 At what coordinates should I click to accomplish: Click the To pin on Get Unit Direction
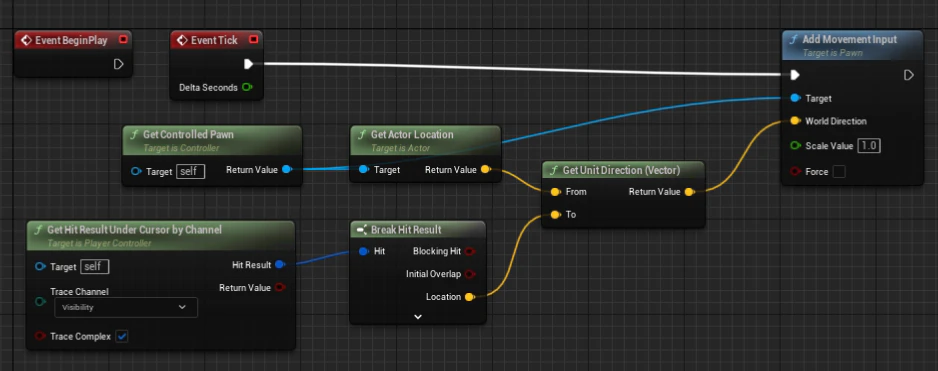[556, 214]
